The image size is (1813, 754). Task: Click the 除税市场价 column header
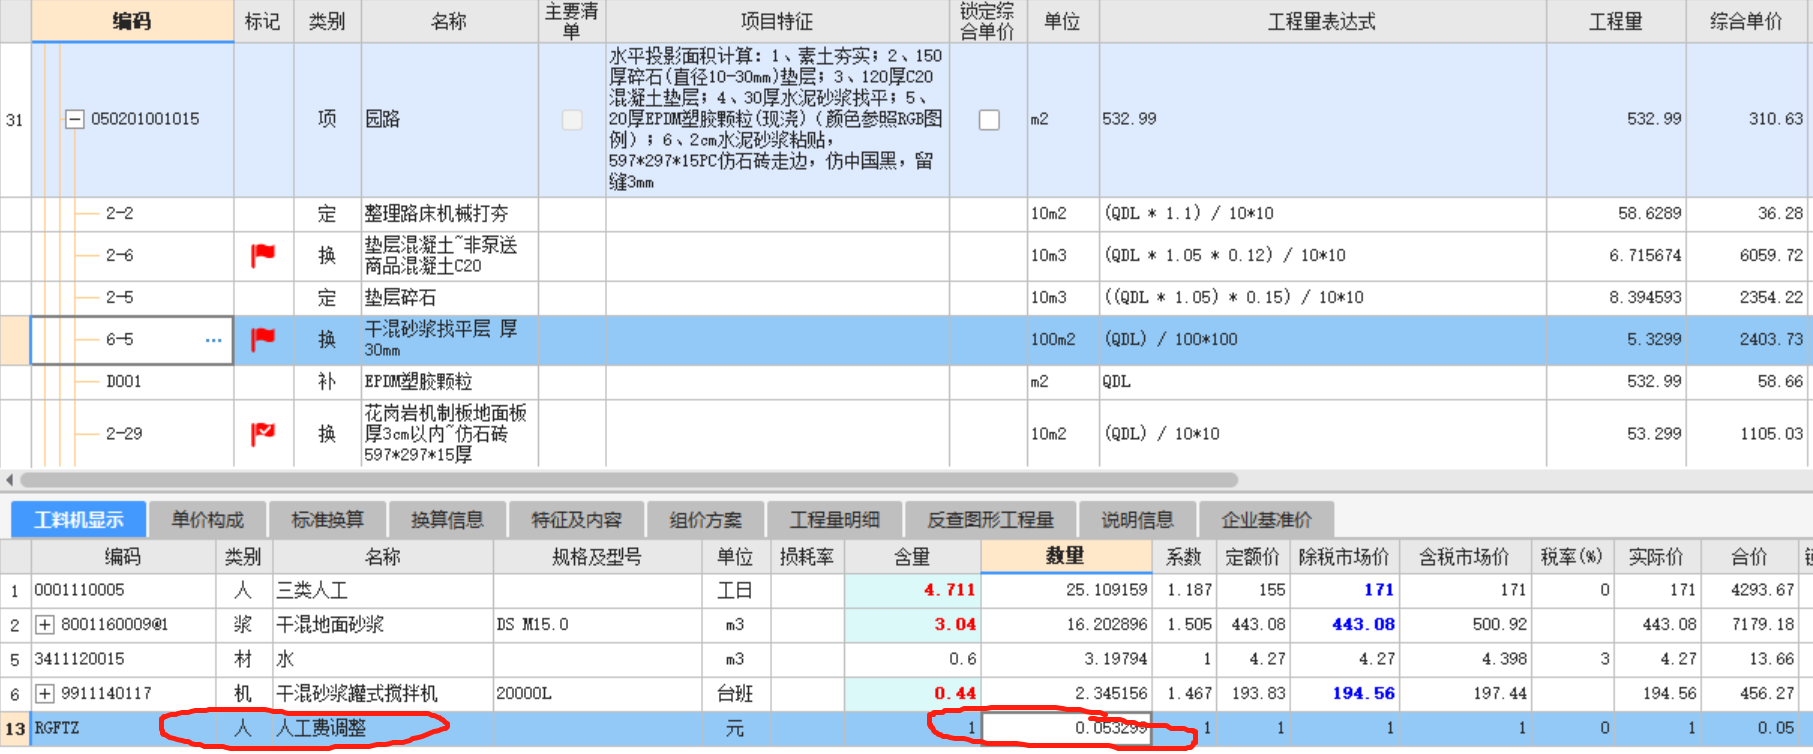1343,557
